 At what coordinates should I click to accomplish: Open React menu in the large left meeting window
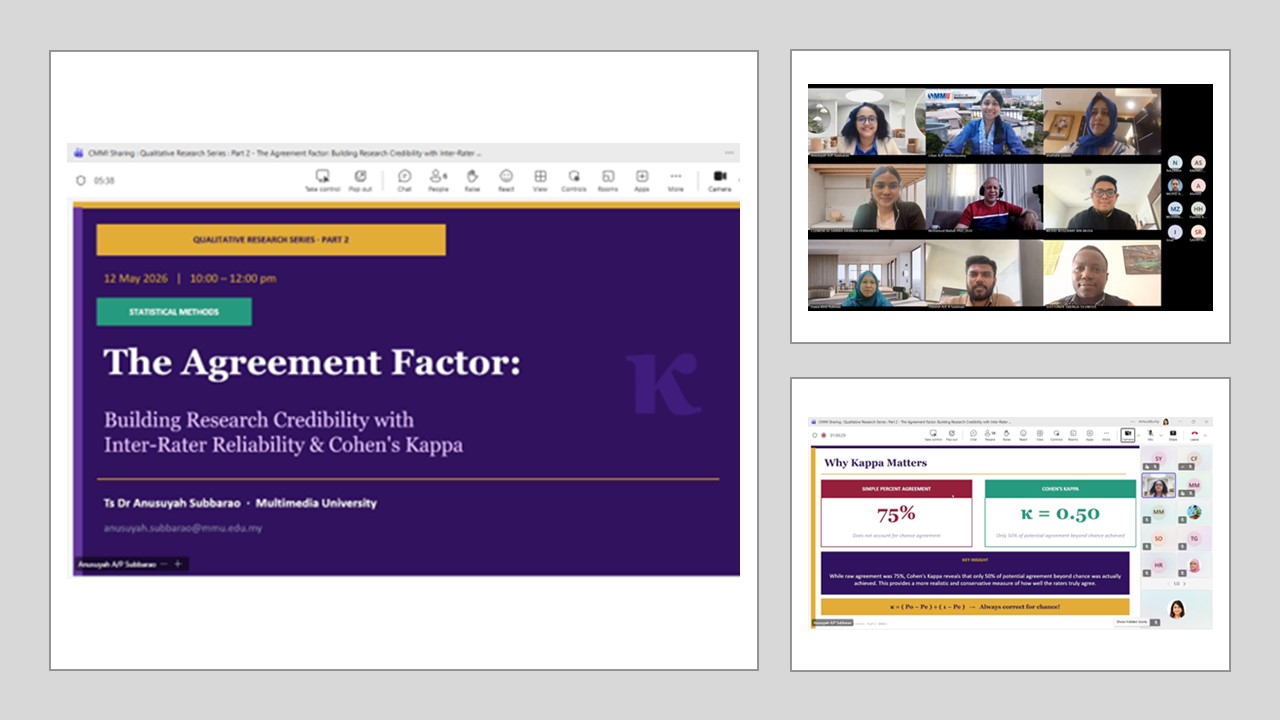[x=506, y=180]
